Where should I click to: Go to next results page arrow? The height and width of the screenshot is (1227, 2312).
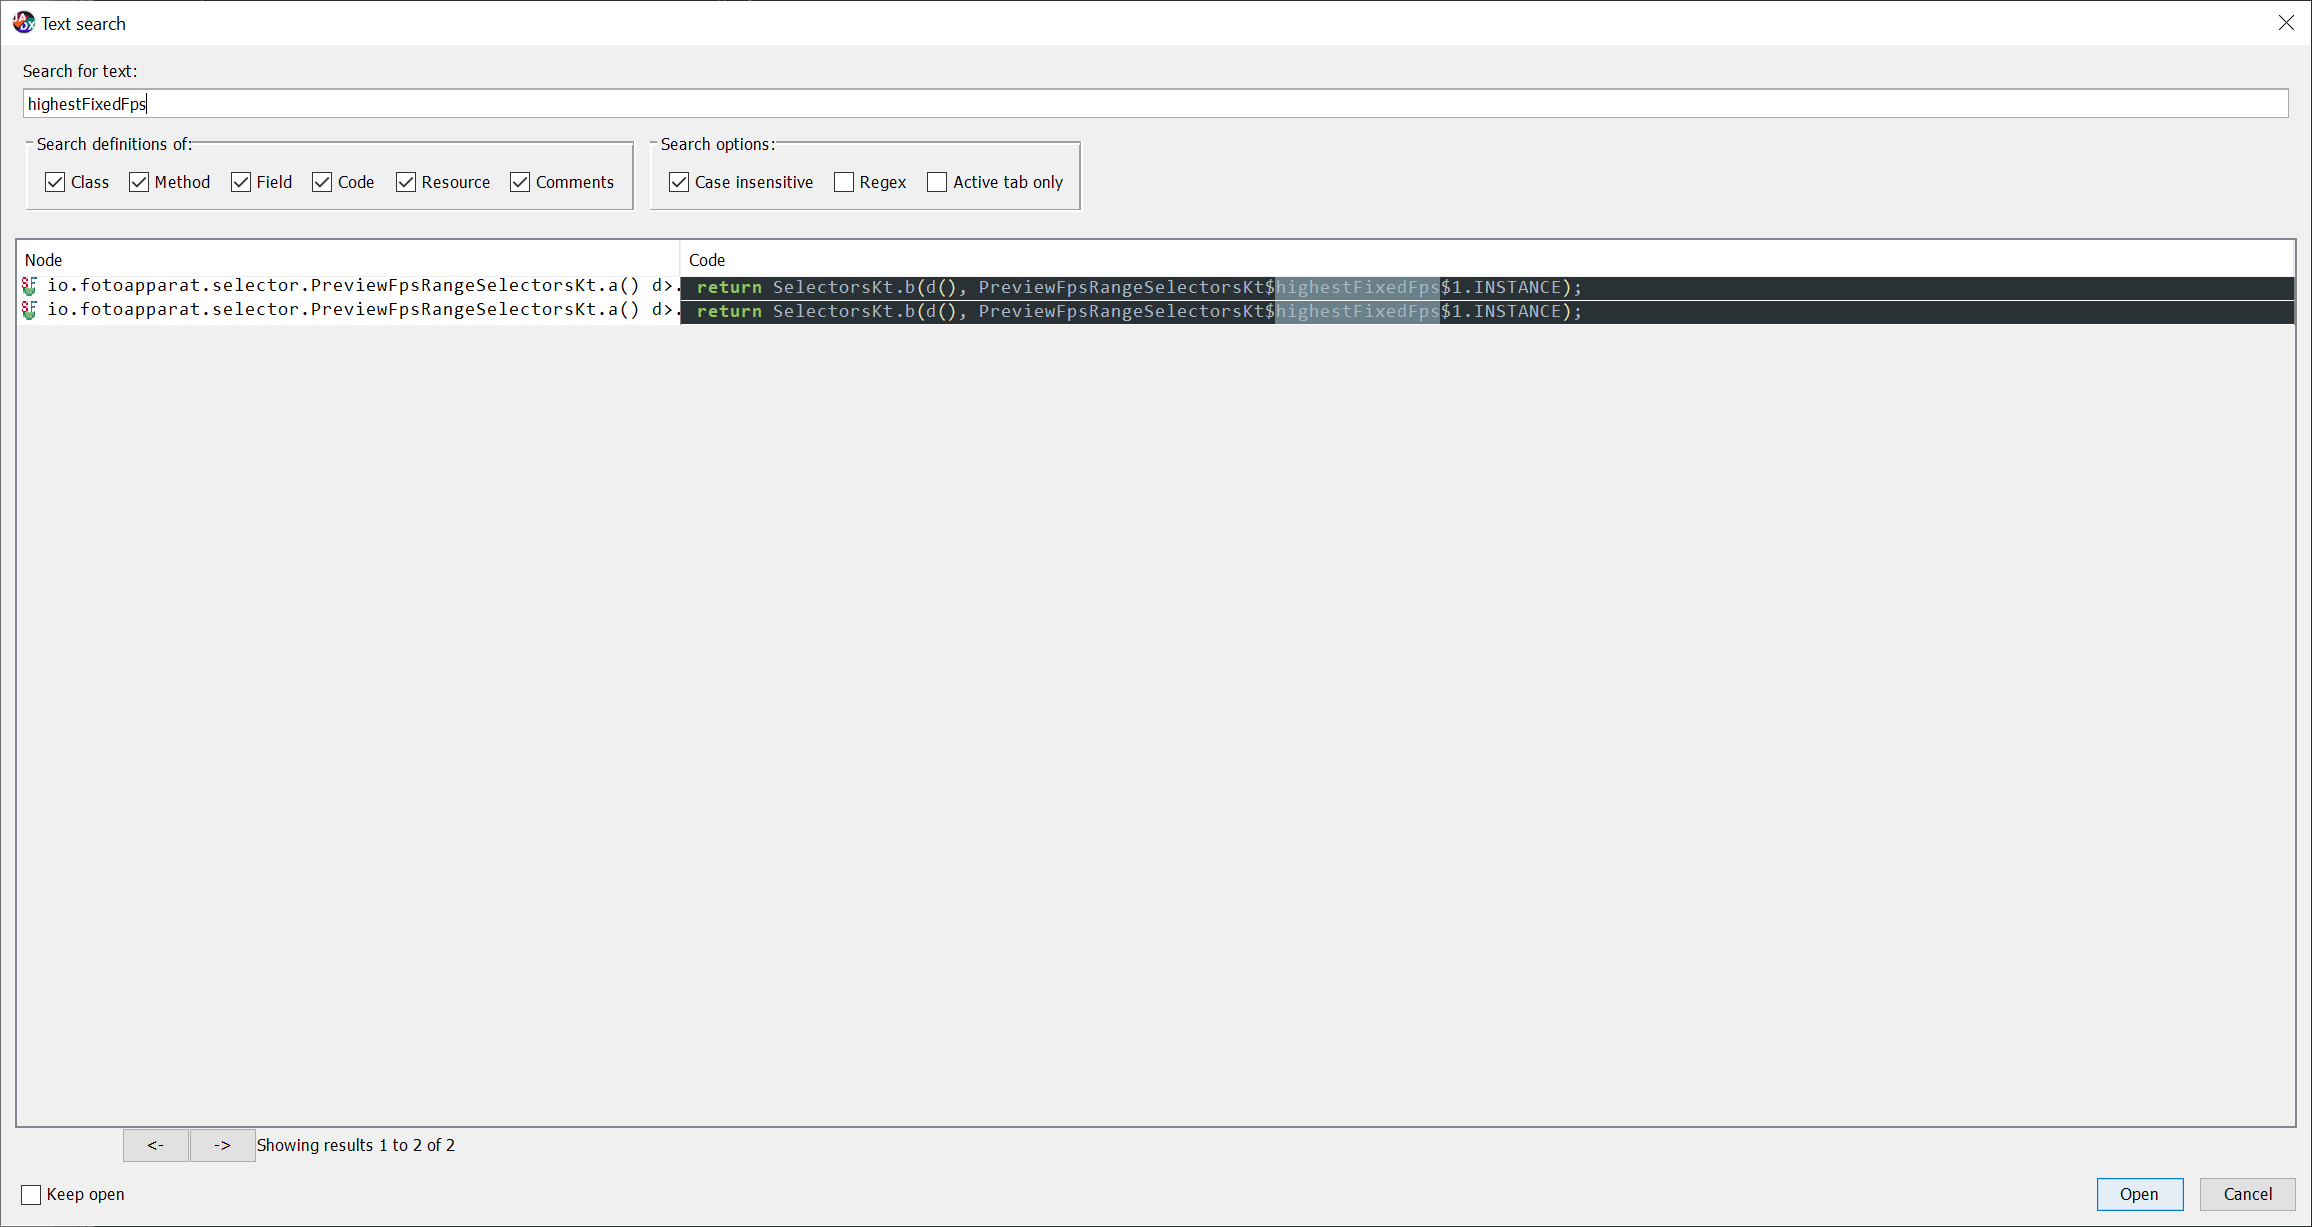(222, 1145)
